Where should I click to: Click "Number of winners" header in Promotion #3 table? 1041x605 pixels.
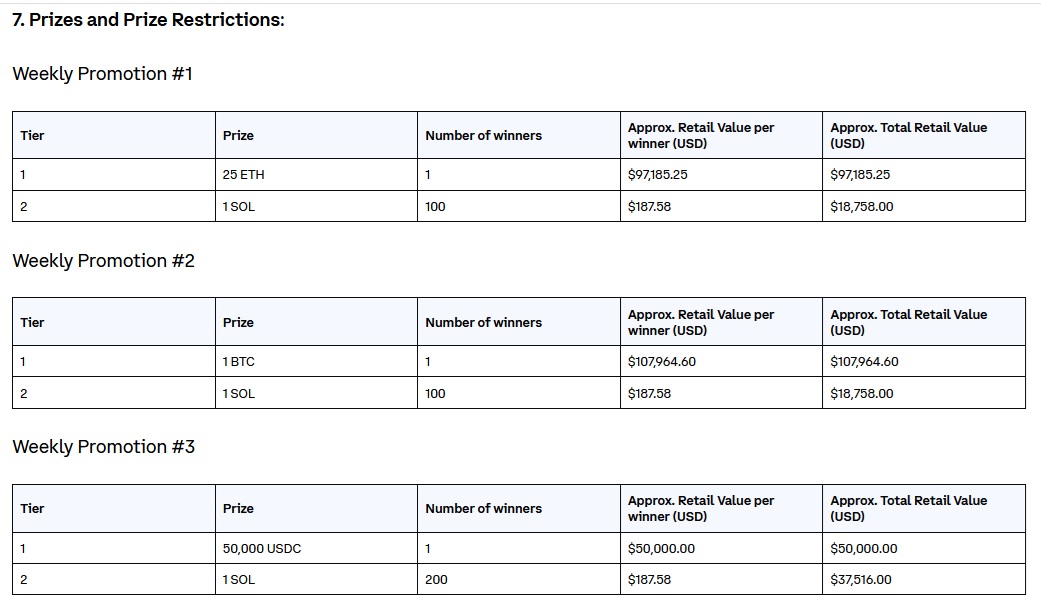[483, 509]
